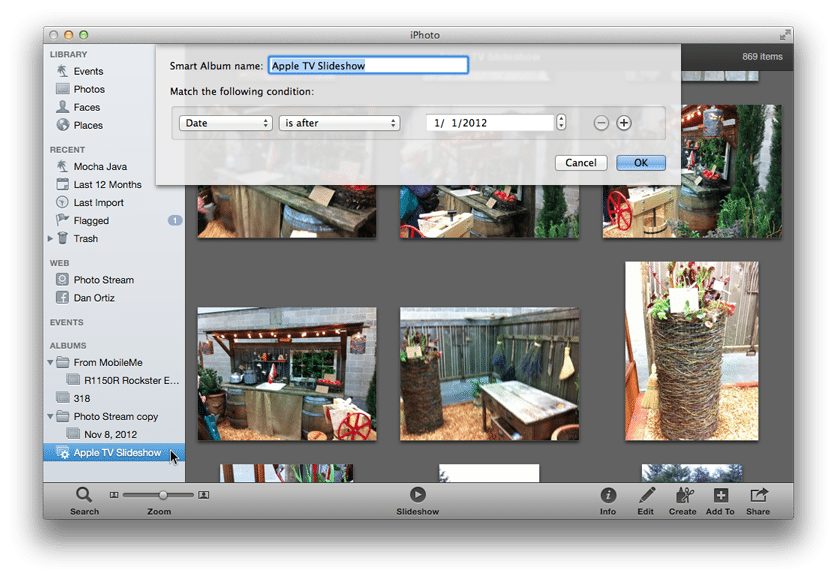Select the tall woven basket planter photo
Screen dimensions: 836x578
coord(692,351)
